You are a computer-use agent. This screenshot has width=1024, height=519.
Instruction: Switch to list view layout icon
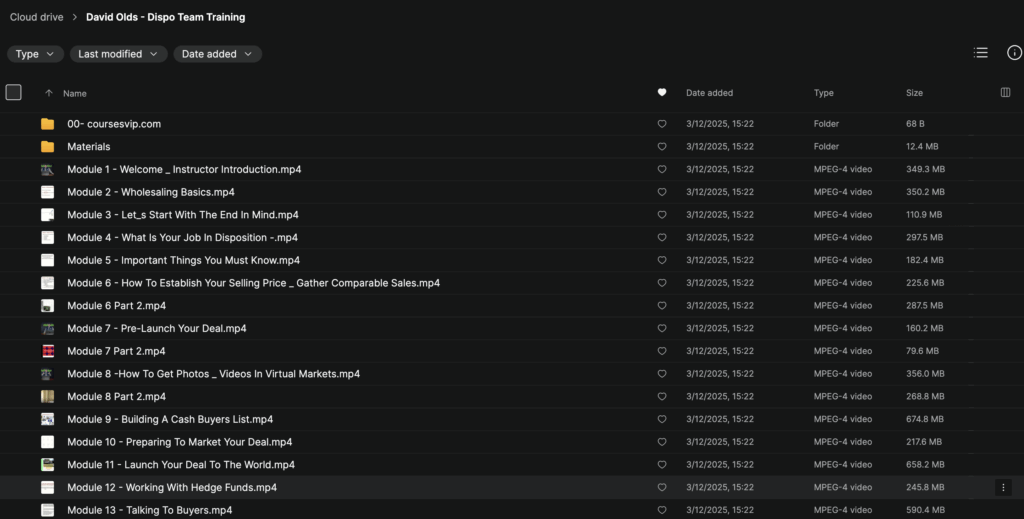tap(980, 53)
